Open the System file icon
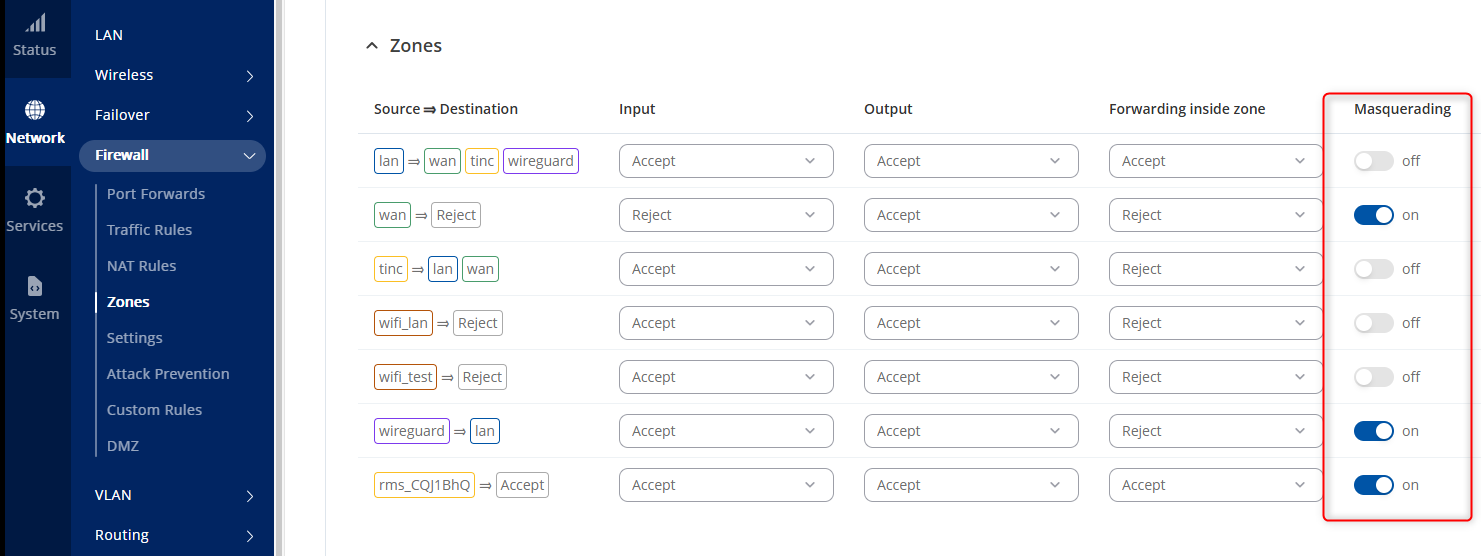The height and width of the screenshot is (556, 1481). pyautogui.click(x=35, y=286)
